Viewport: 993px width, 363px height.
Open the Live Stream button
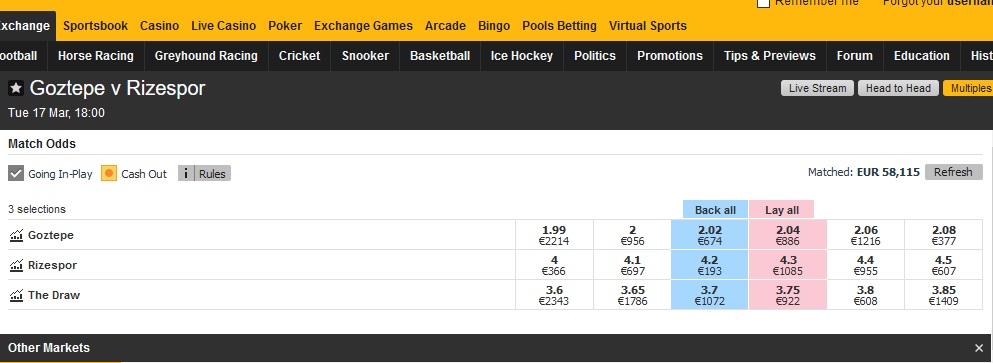817,88
